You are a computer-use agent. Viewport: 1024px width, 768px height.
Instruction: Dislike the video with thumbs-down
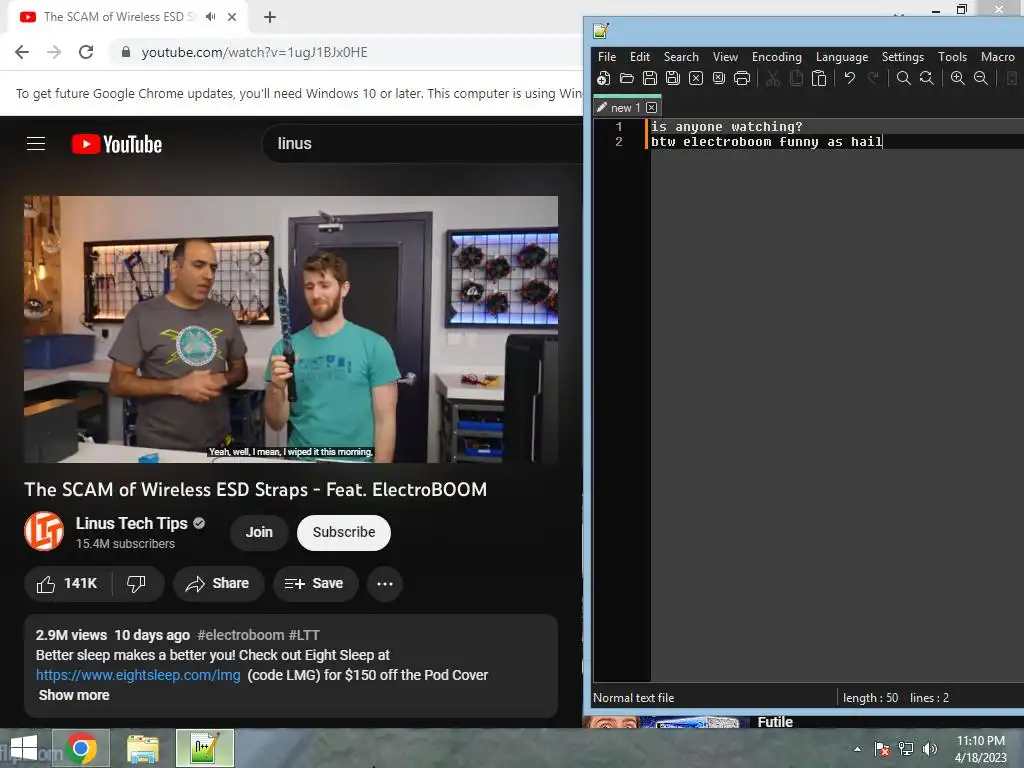point(136,584)
